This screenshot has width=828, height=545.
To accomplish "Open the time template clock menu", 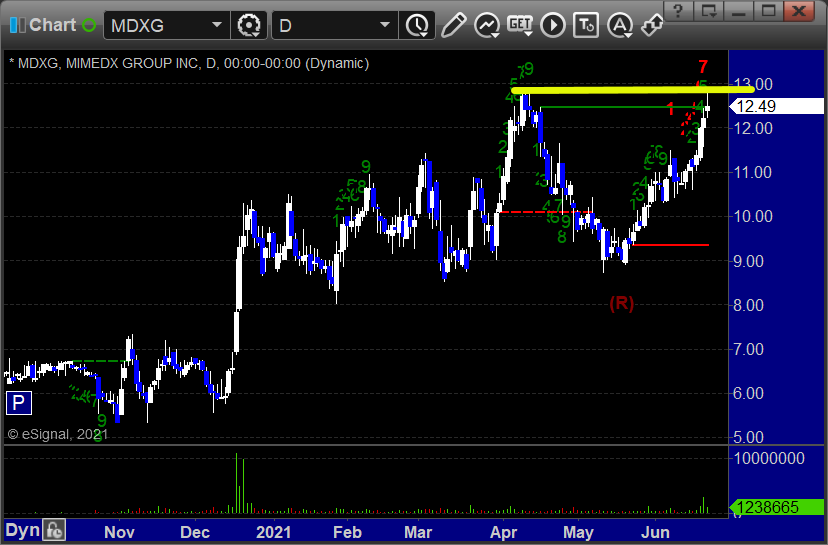I will 418,25.
